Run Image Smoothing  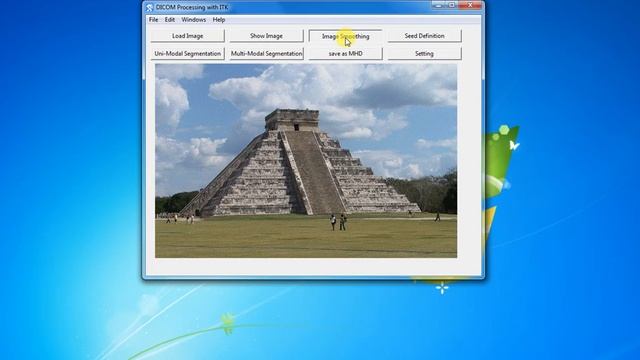click(345, 36)
